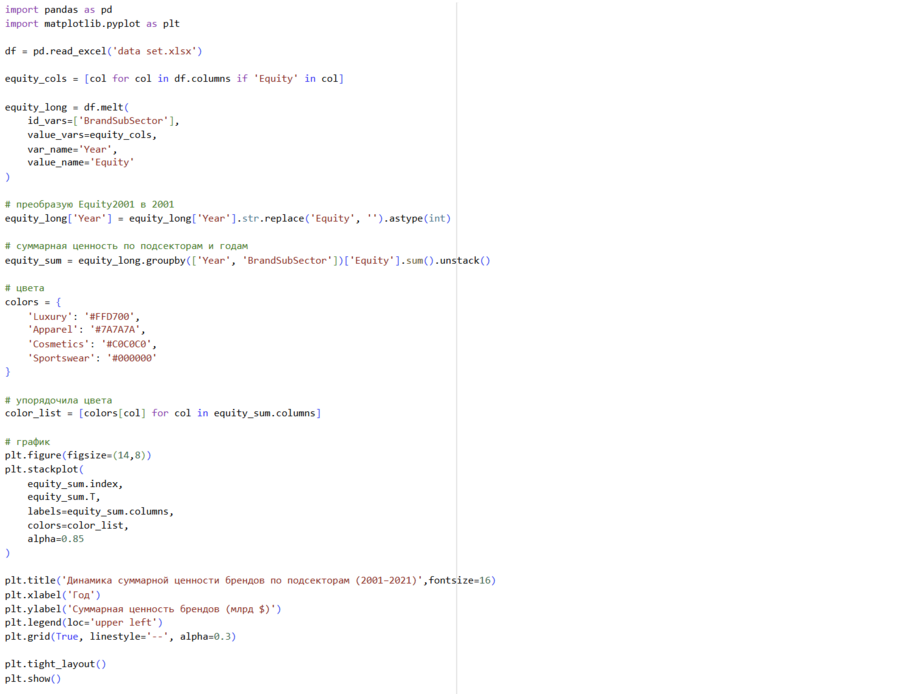Click the 'Sportswear': '#000000' entry
The width and height of the screenshot is (900, 694).
click(x=92, y=358)
